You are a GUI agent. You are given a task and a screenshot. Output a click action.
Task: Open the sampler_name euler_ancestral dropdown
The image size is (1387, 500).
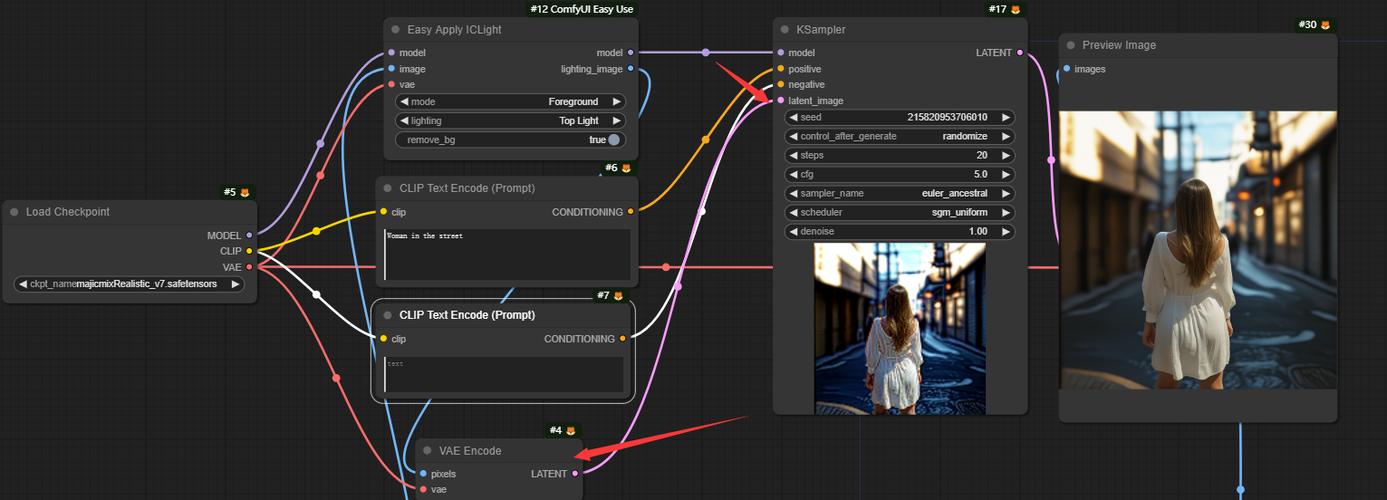pyautogui.click(x=900, y=194)
